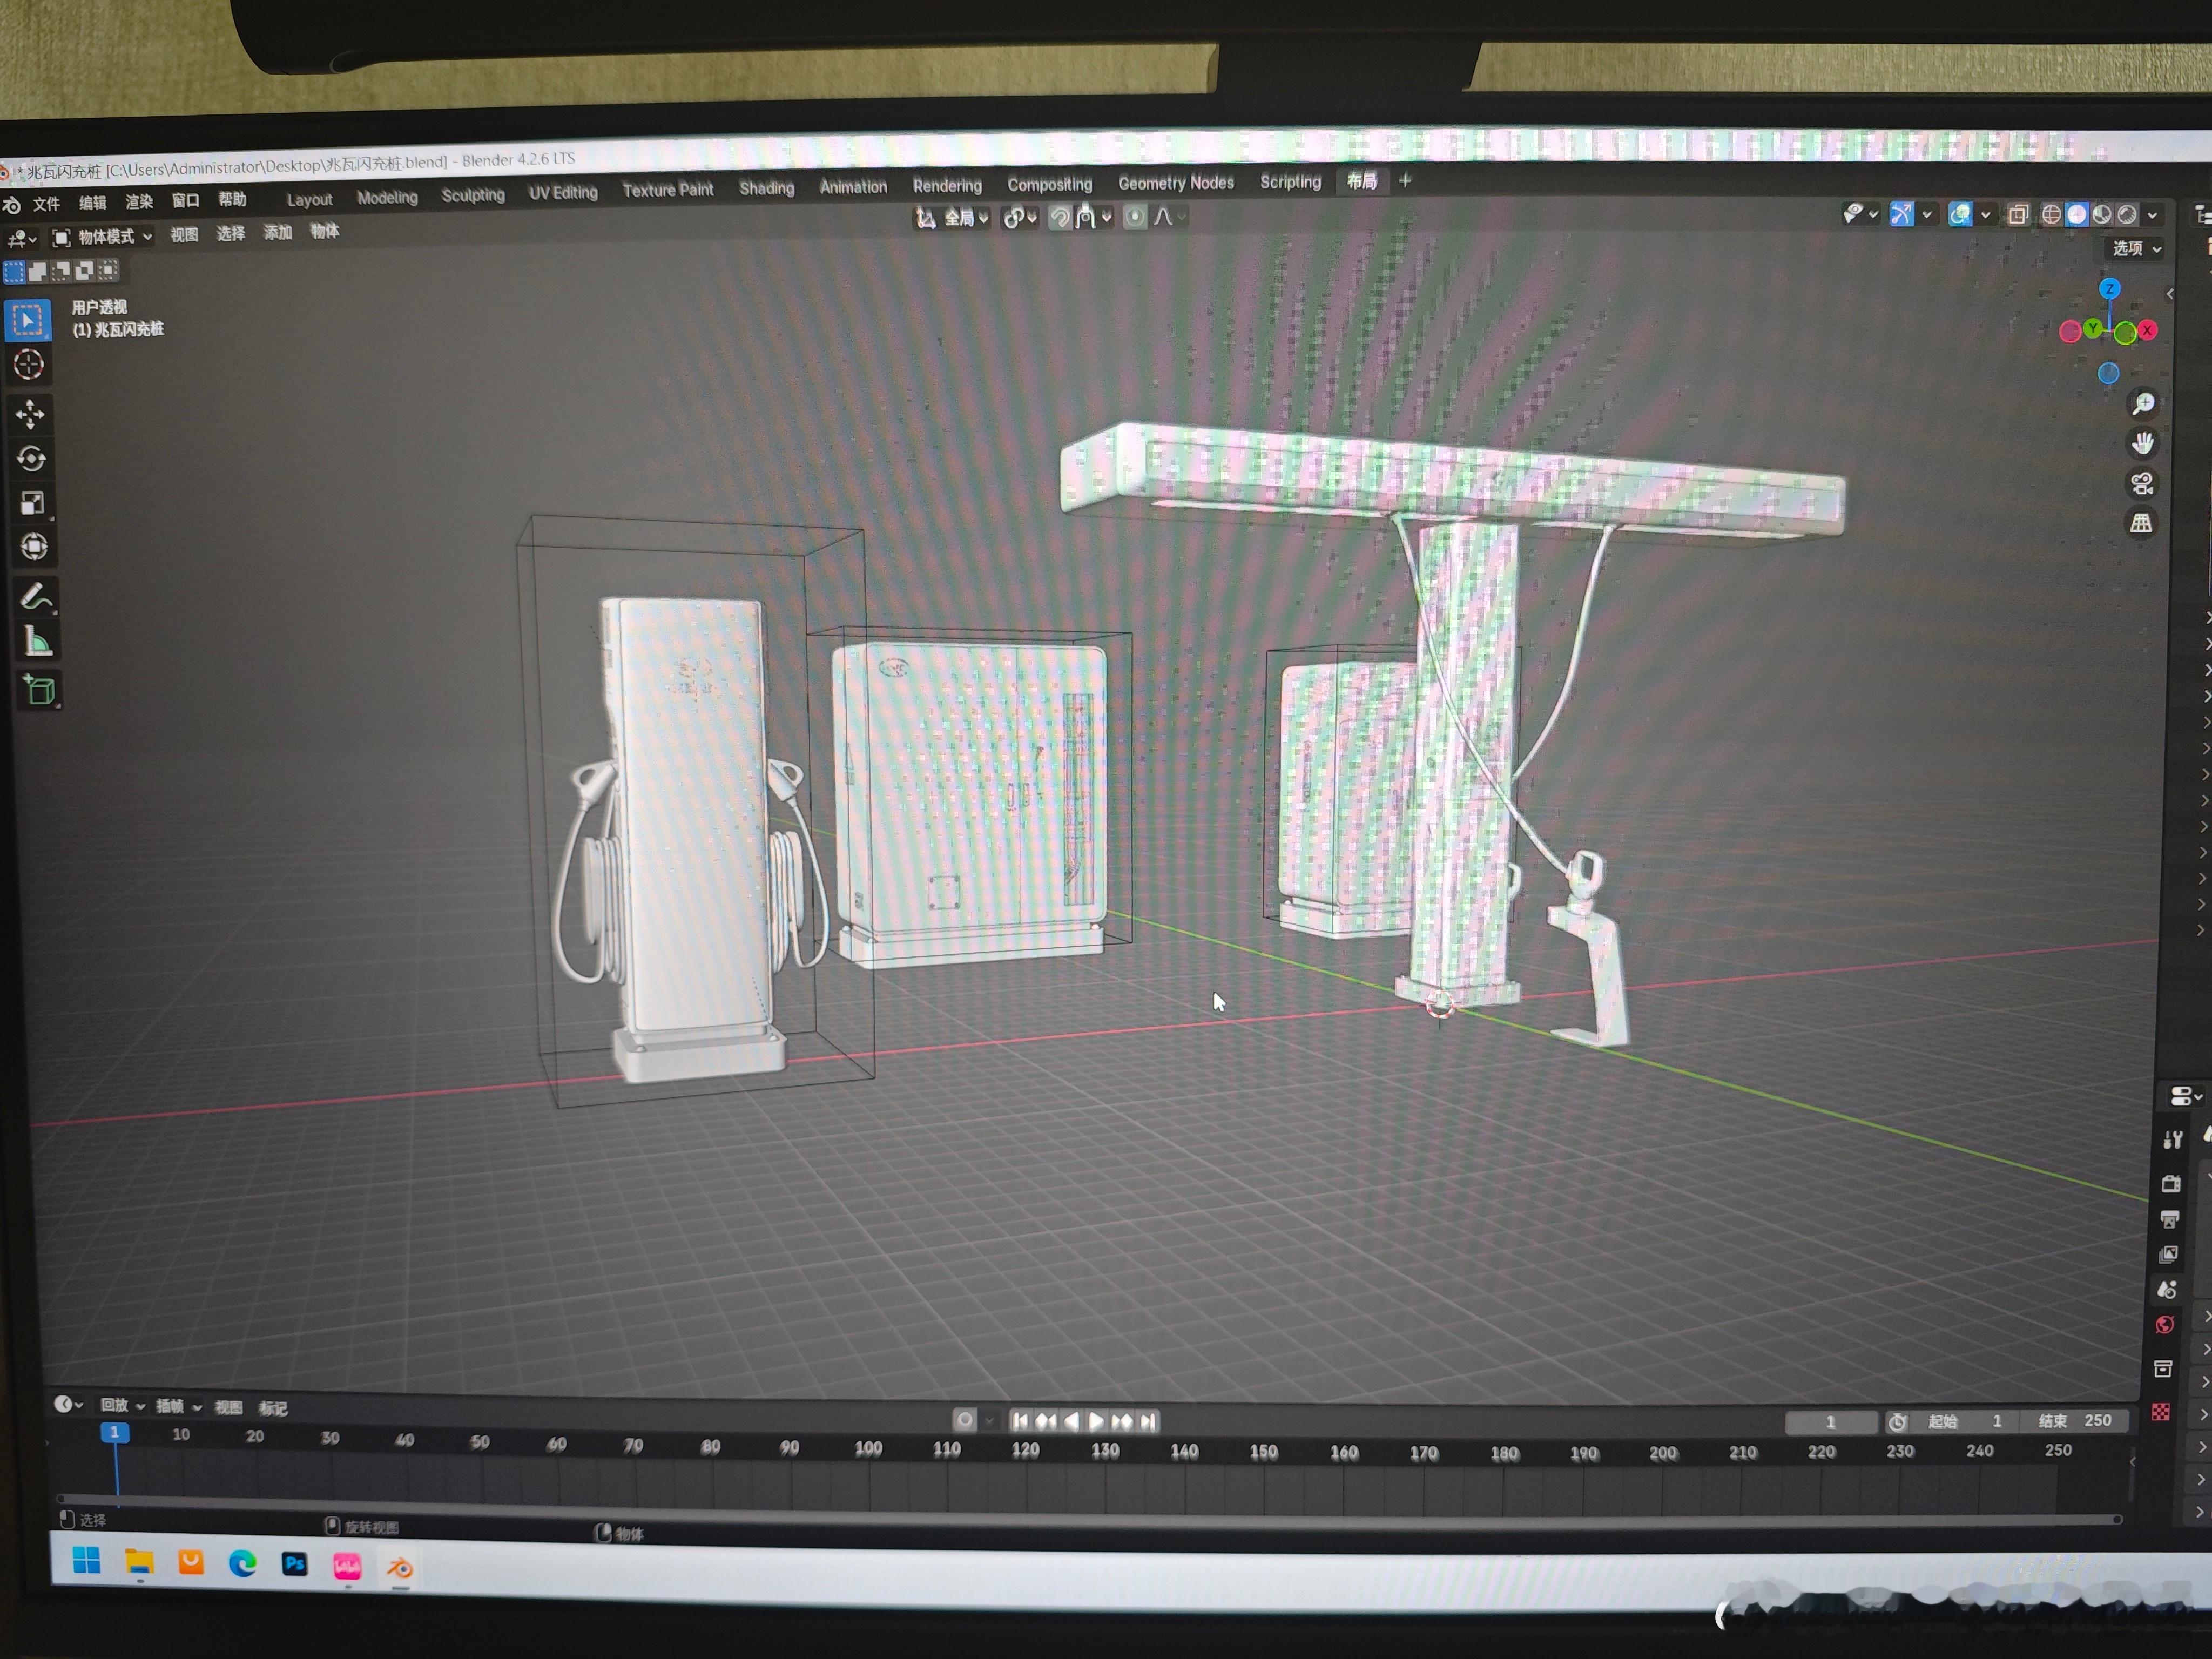This screenshot has width=2212, height=1659.
Task: Activate the Move tool
Action: pyautogui.click(x=30, y=413)
